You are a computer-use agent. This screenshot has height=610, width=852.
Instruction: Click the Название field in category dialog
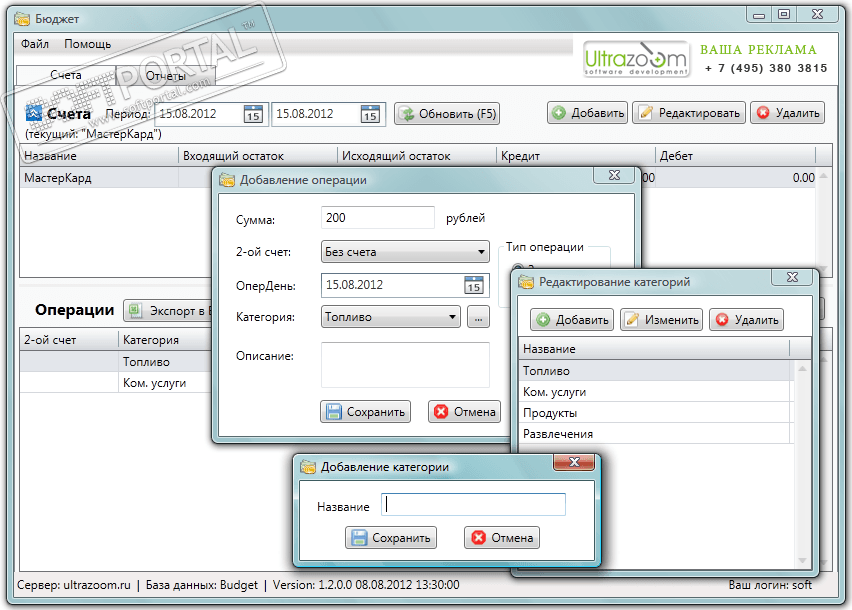coord(473,505)
